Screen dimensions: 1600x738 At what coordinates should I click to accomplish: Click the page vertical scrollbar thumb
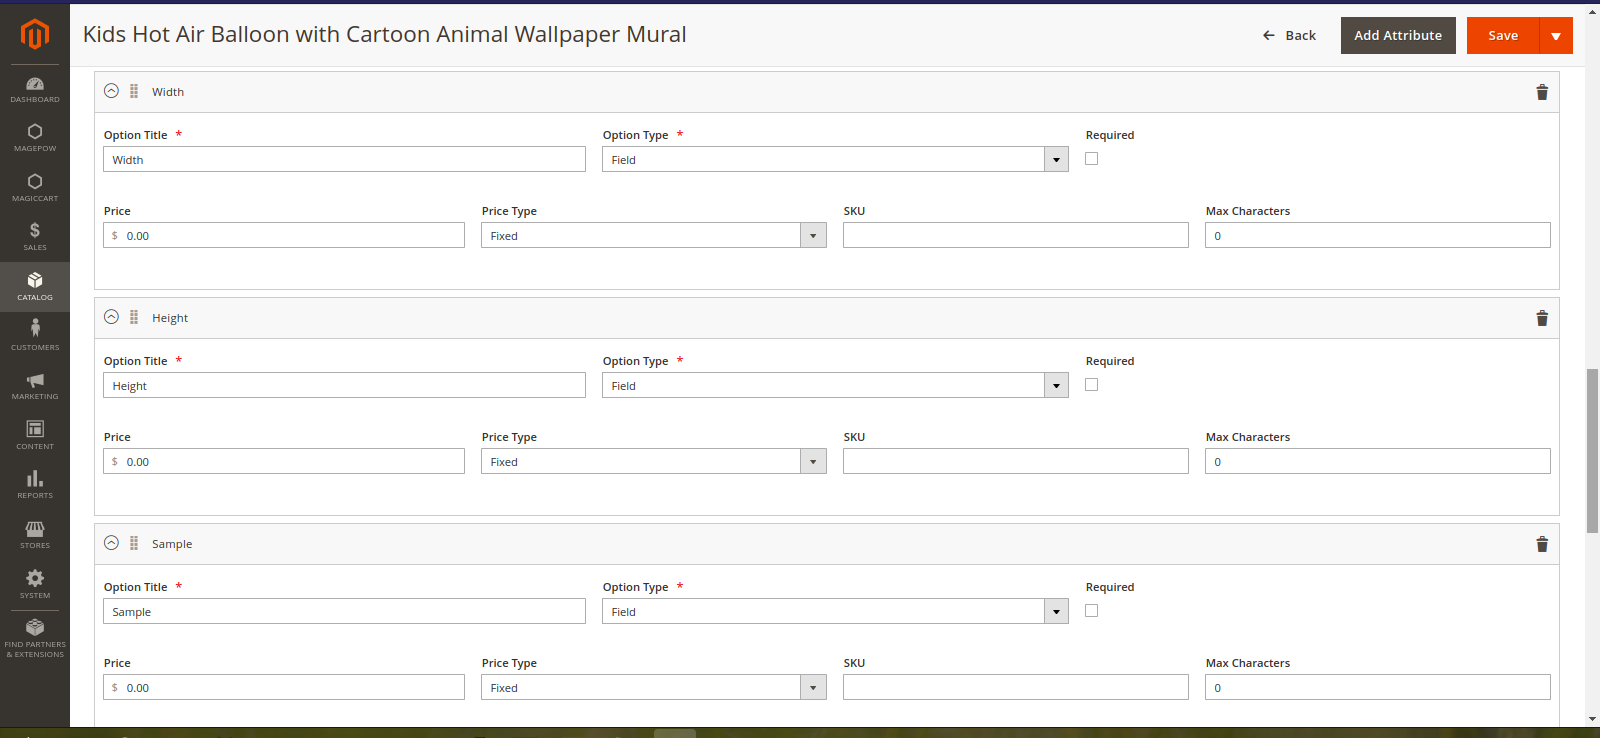[1592, 450]
